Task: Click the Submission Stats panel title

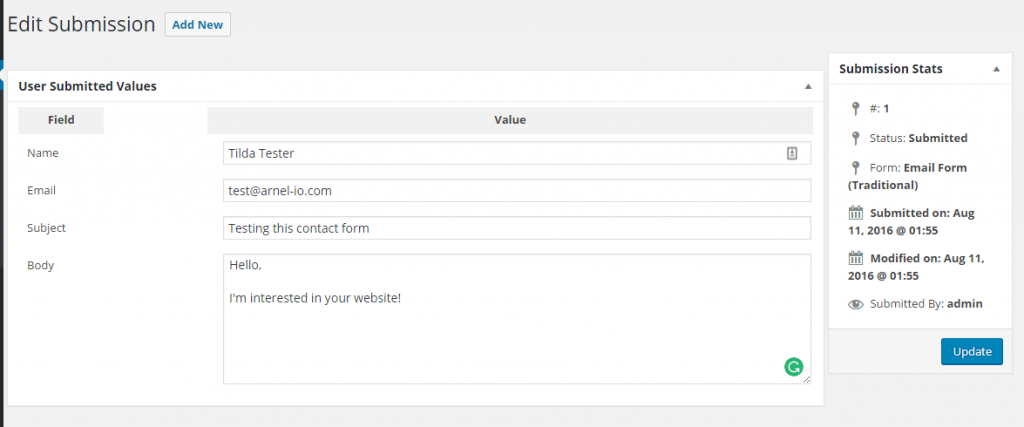Action: (x=890, y=69)
